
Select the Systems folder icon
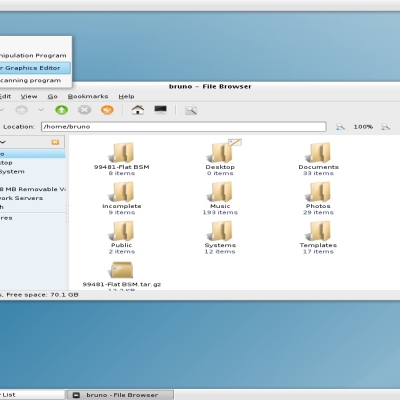(220, 231)
